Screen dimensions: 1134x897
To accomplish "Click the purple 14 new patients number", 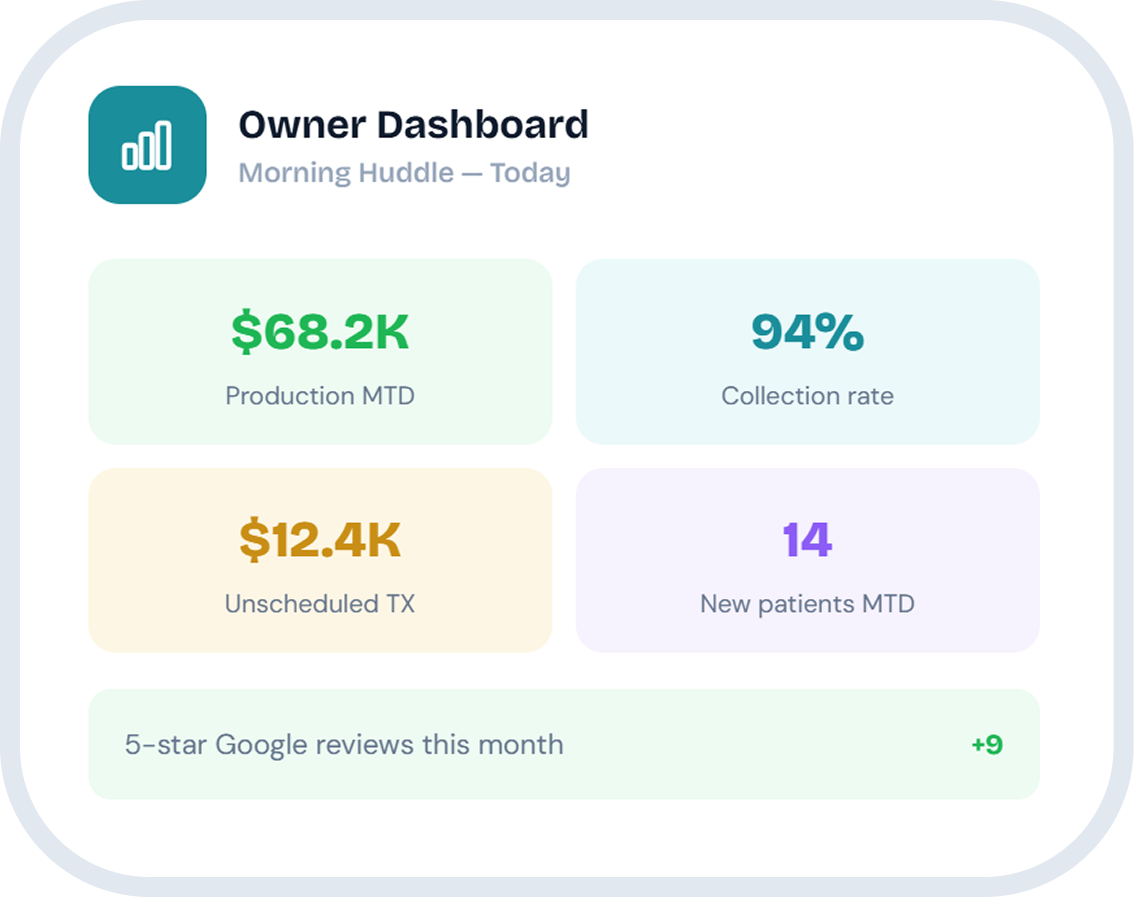I will click(807, 540).
